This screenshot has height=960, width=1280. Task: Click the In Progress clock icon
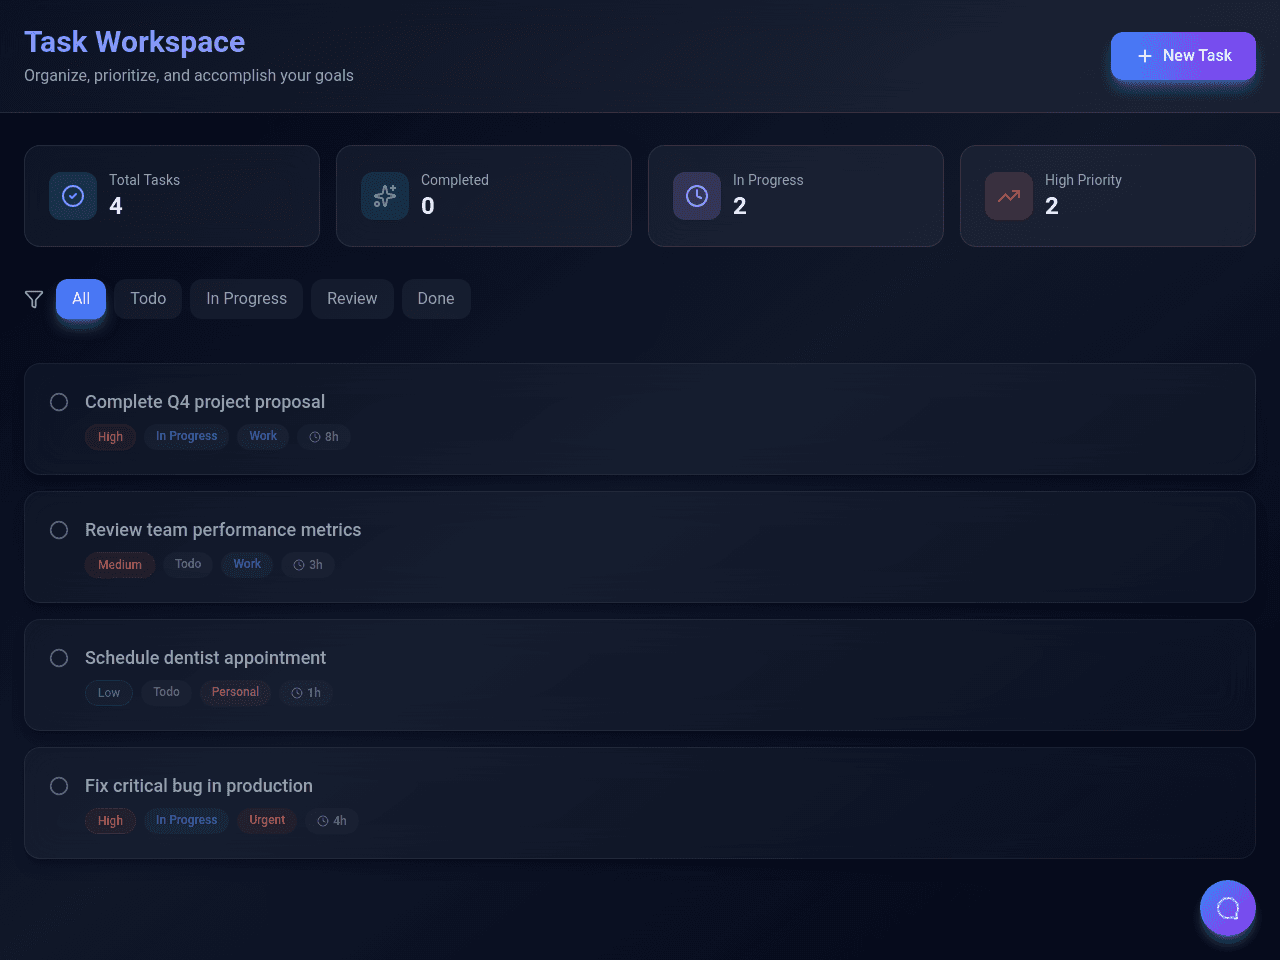697,196
